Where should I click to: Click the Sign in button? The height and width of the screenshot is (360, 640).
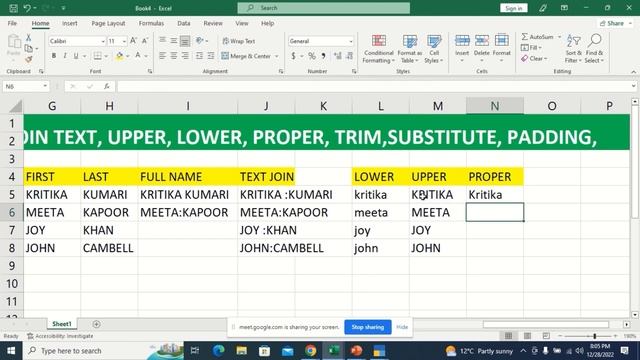pos(513,8)
